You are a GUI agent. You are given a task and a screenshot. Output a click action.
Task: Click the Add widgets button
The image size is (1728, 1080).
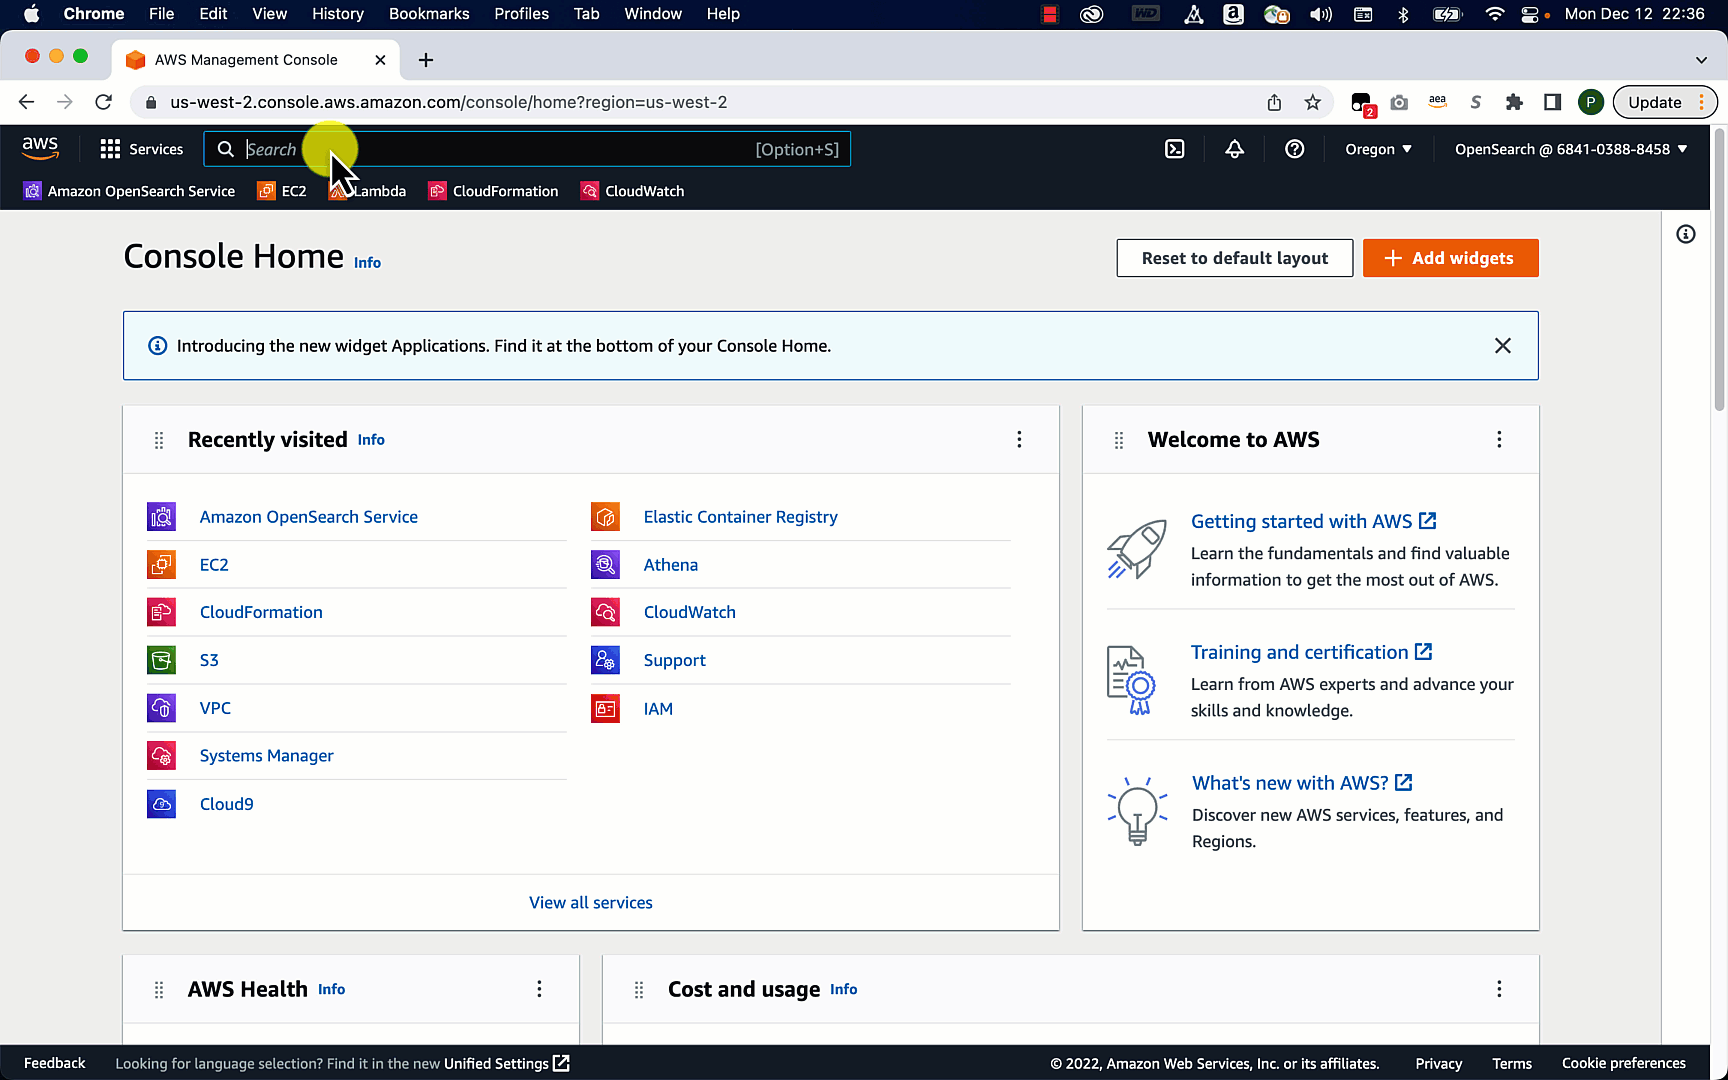tap(1451, 258)
